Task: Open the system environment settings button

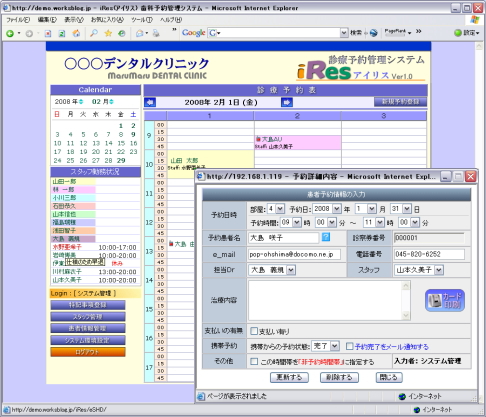Action: 88,340
